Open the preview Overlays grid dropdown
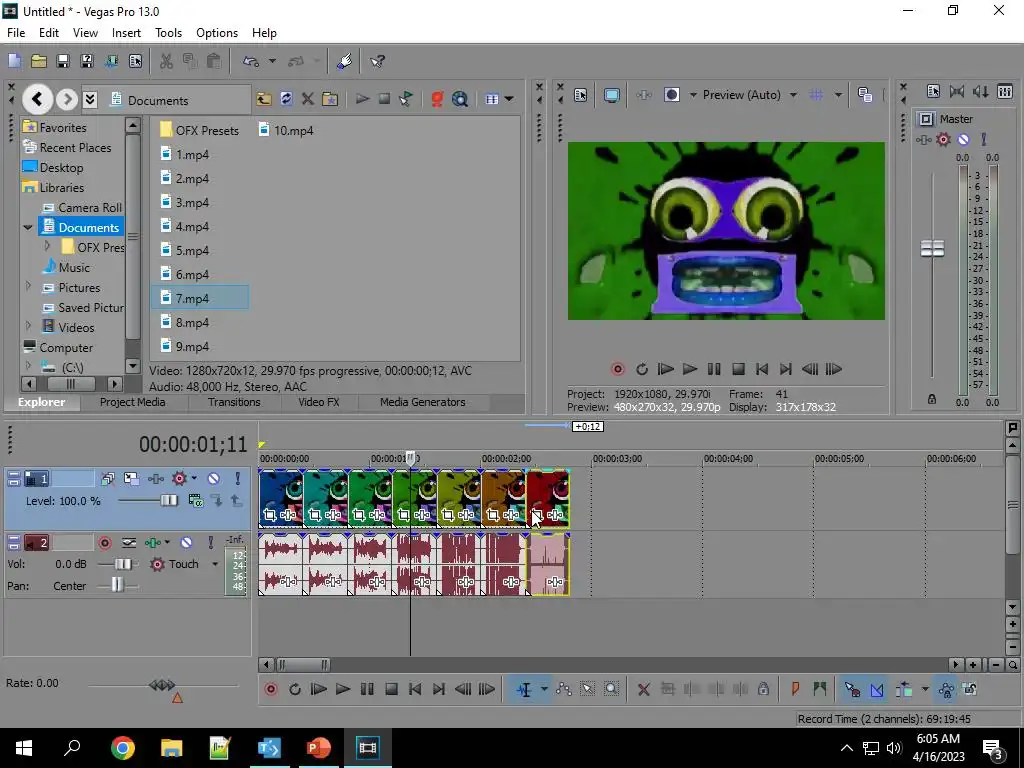Image resolution: width=1024 pixels, height=768 pixels. coord(838,95)
